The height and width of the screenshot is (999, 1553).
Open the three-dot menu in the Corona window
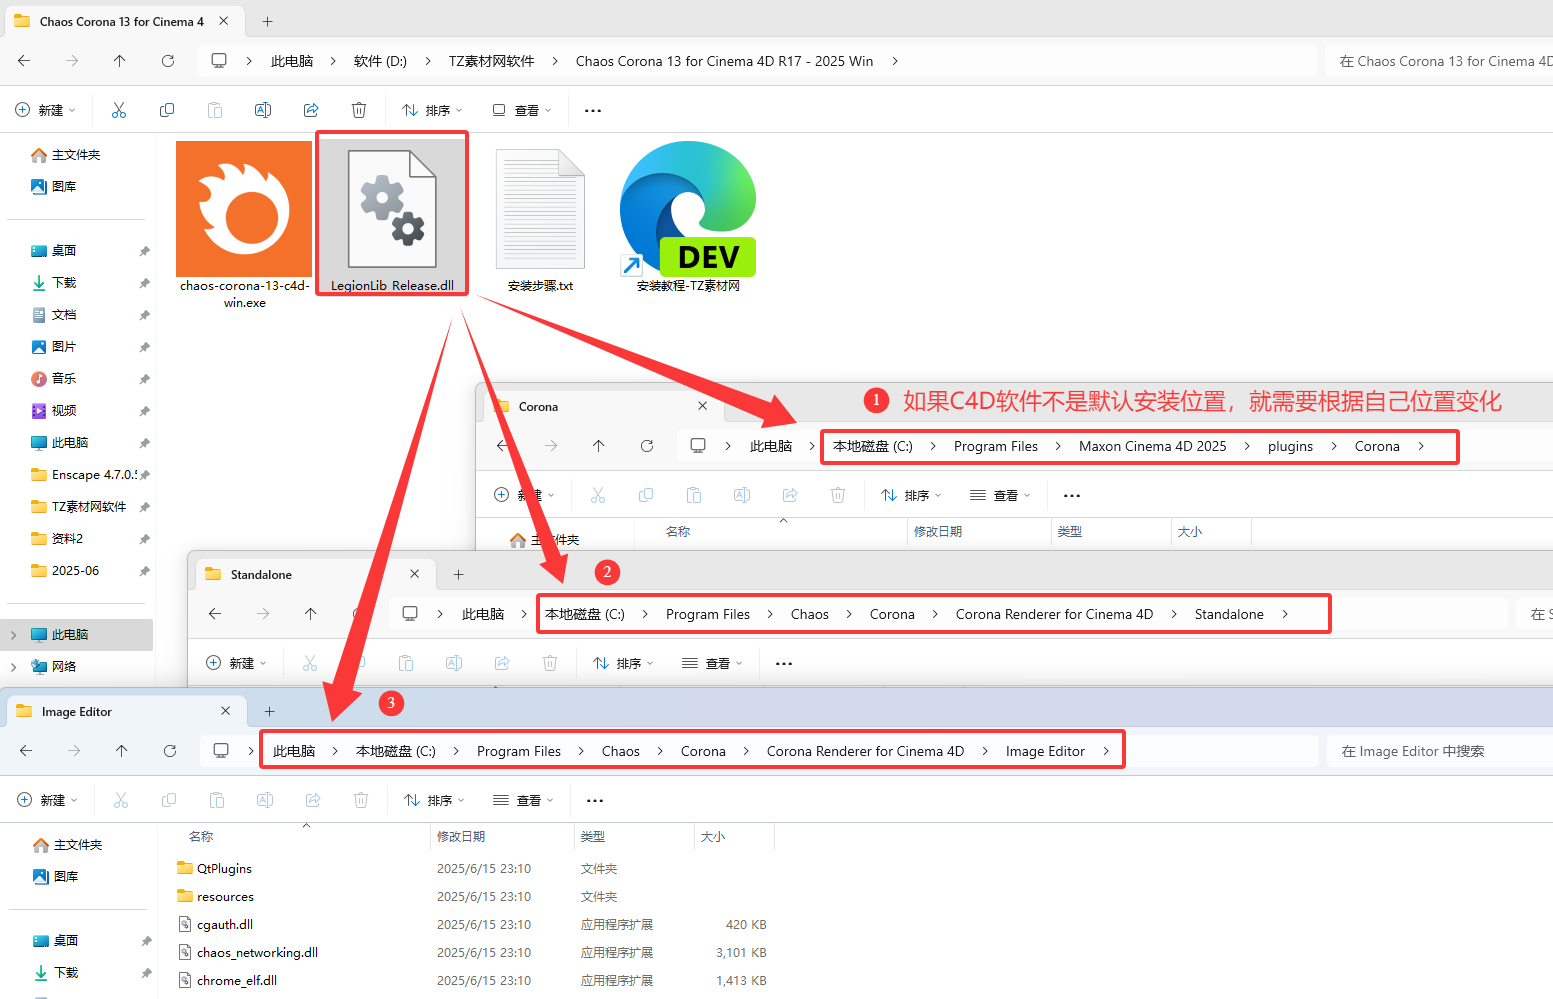(1072, 495)
